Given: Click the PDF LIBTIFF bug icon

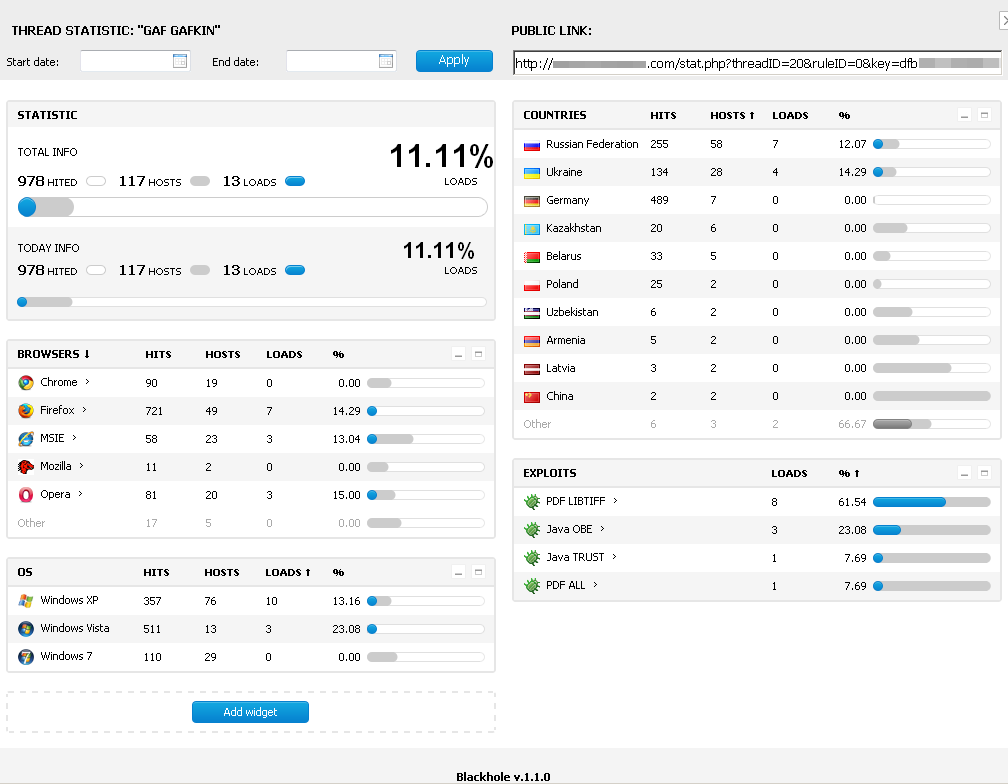Looking at the screenshot, I should [x=532, y=502].
